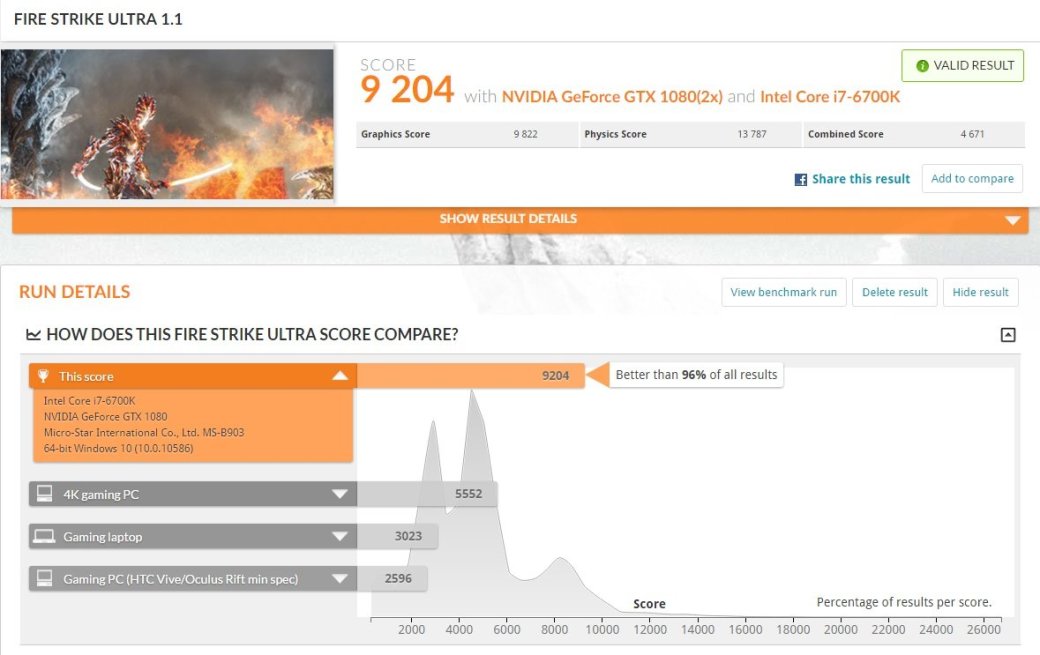Click the 2596 Gaming PC min spec bar
The image size is (1040, 655).
coord(392,579)
